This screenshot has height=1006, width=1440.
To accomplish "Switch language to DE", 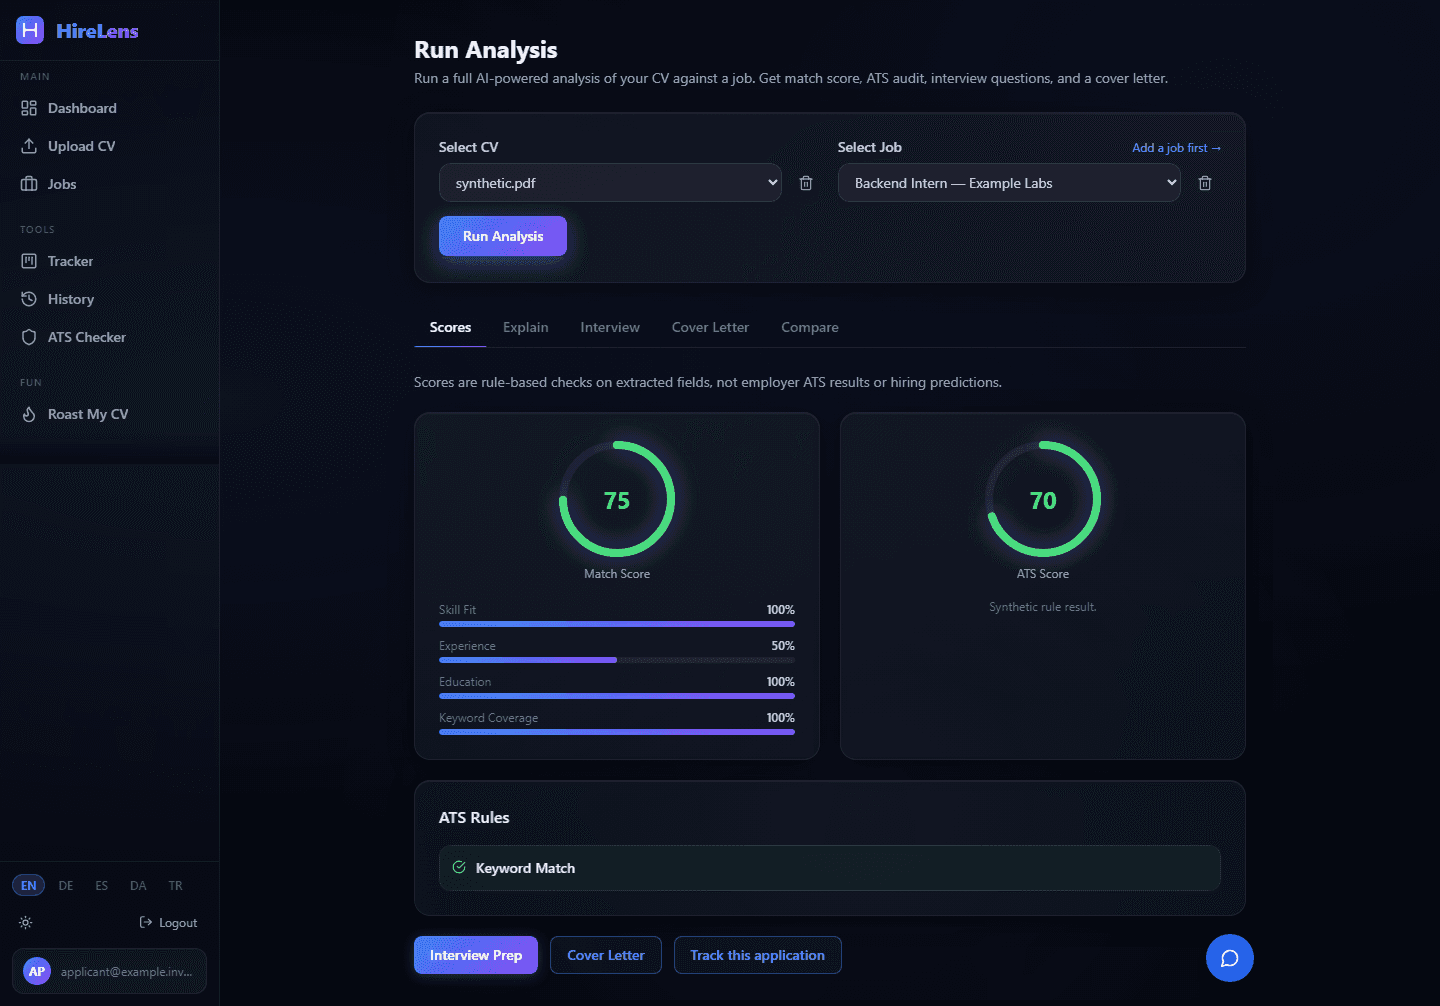I will pos(66,885).
